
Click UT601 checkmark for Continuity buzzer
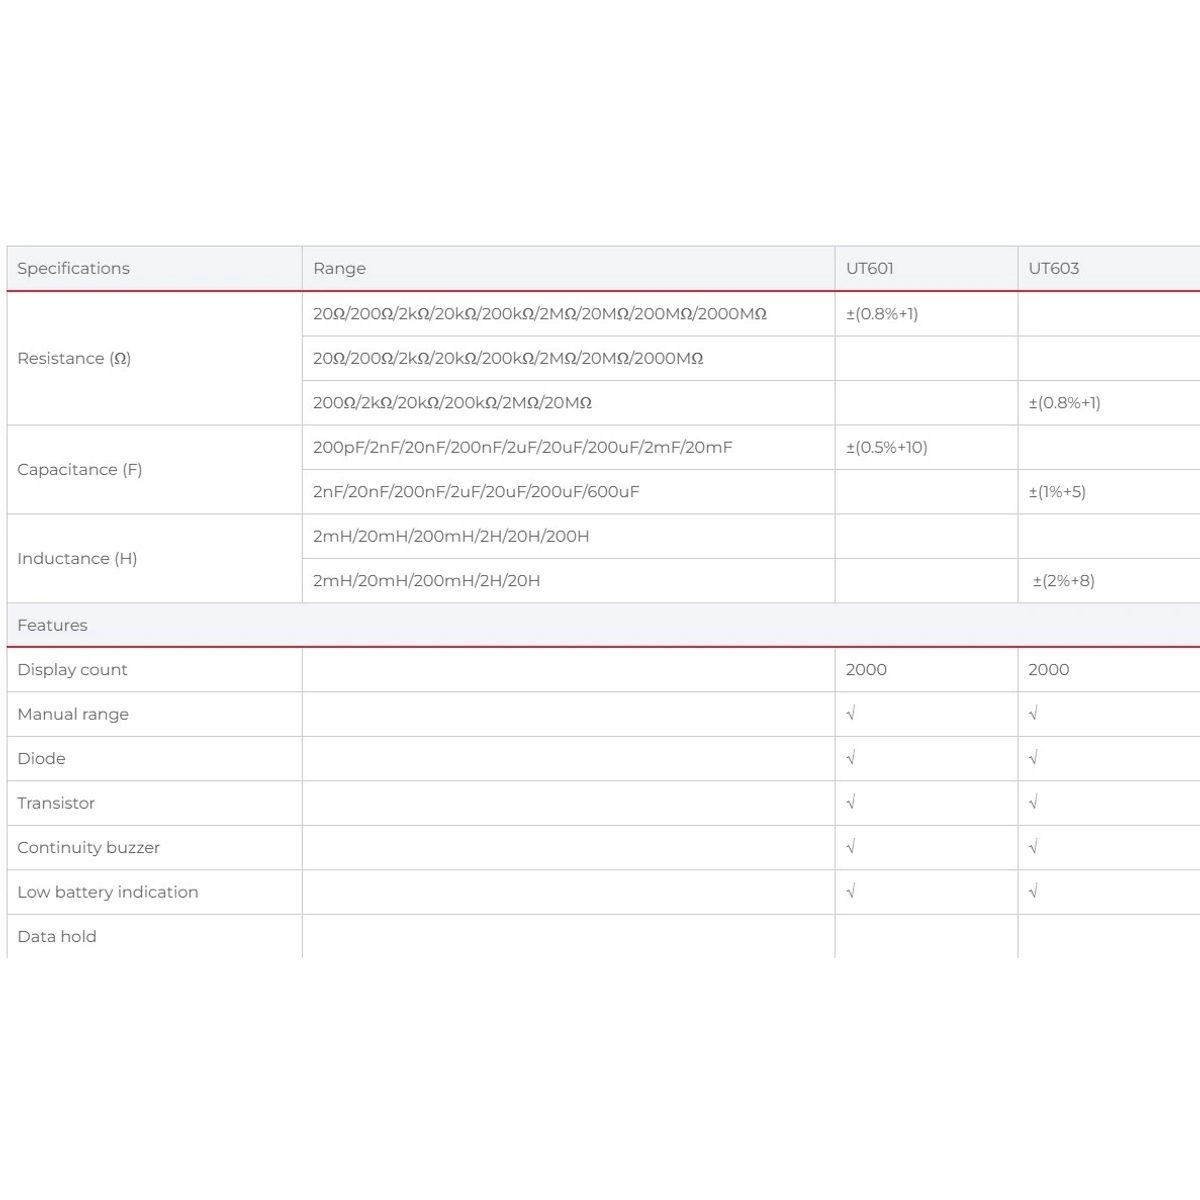point(851,847)
